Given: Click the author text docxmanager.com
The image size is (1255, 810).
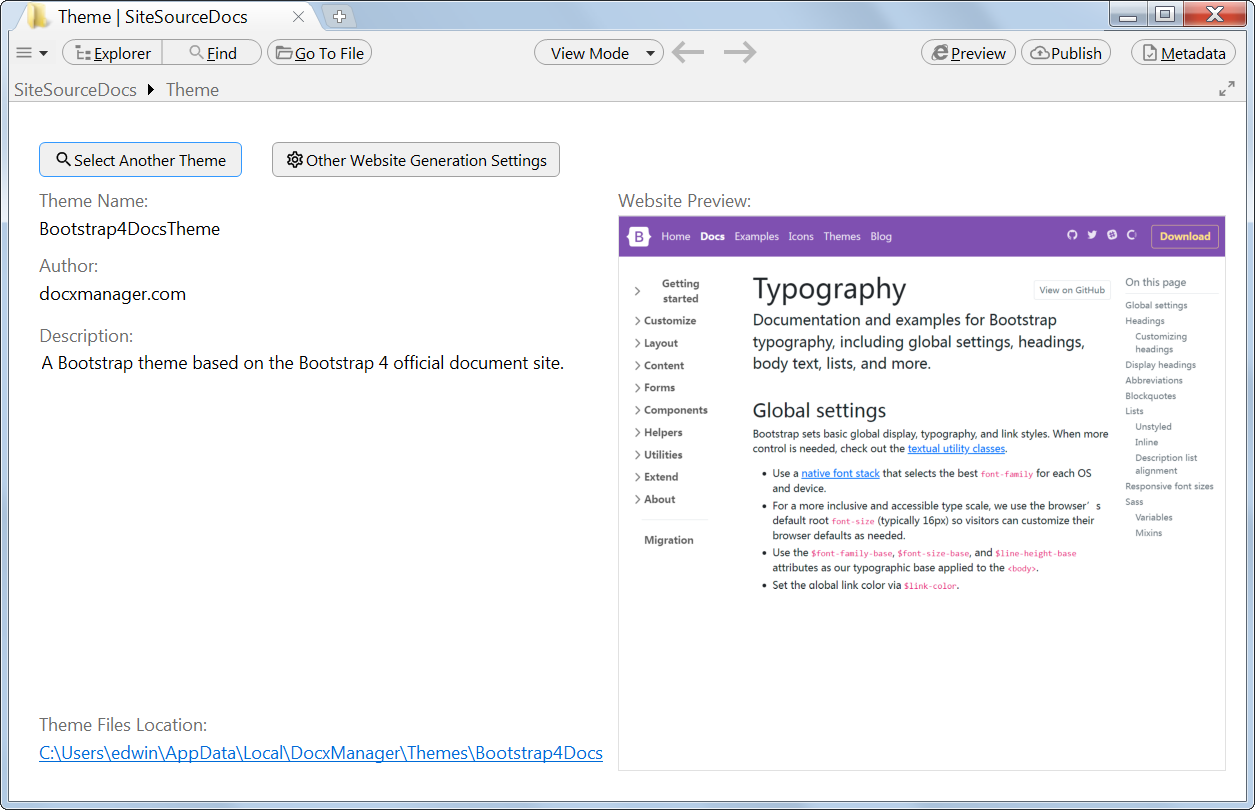Looking at the screenshot, I should (113, 294).
